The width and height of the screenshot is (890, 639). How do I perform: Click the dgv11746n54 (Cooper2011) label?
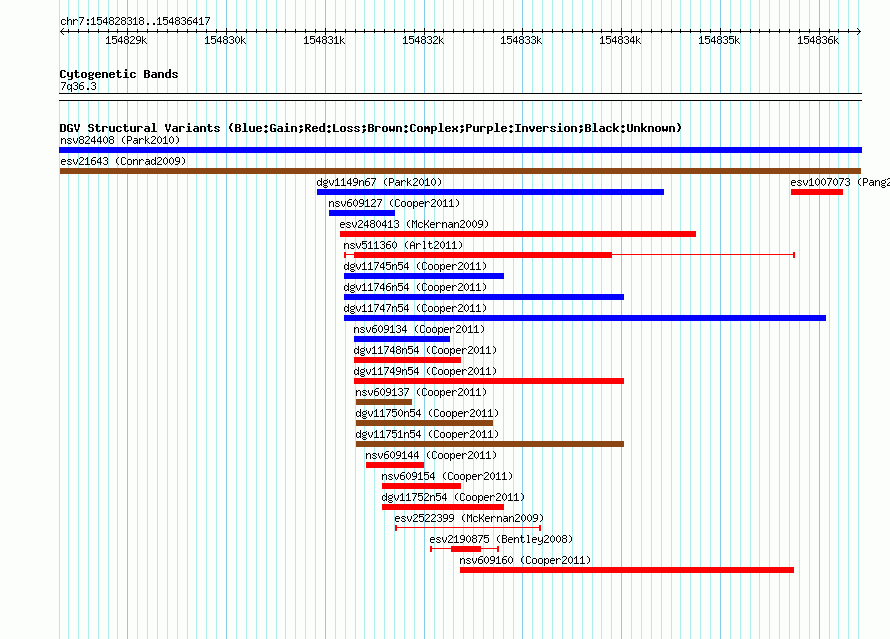[x=415, y=287]
